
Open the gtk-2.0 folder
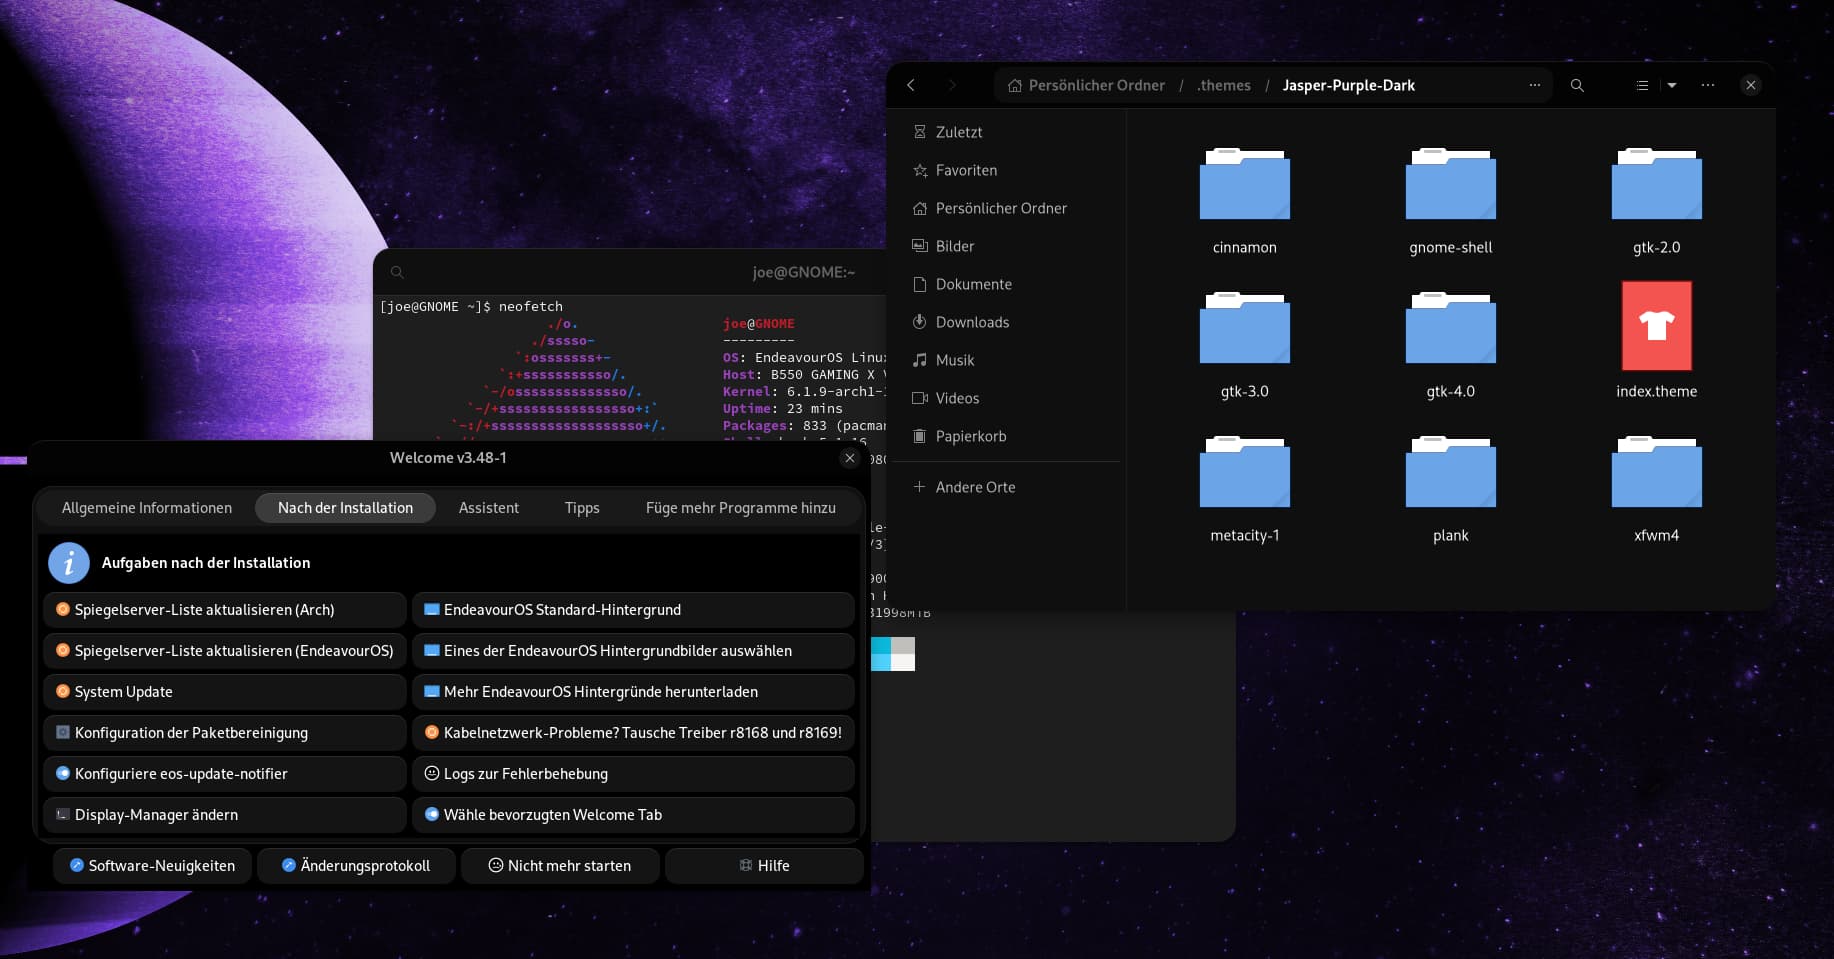point(1656,202)
